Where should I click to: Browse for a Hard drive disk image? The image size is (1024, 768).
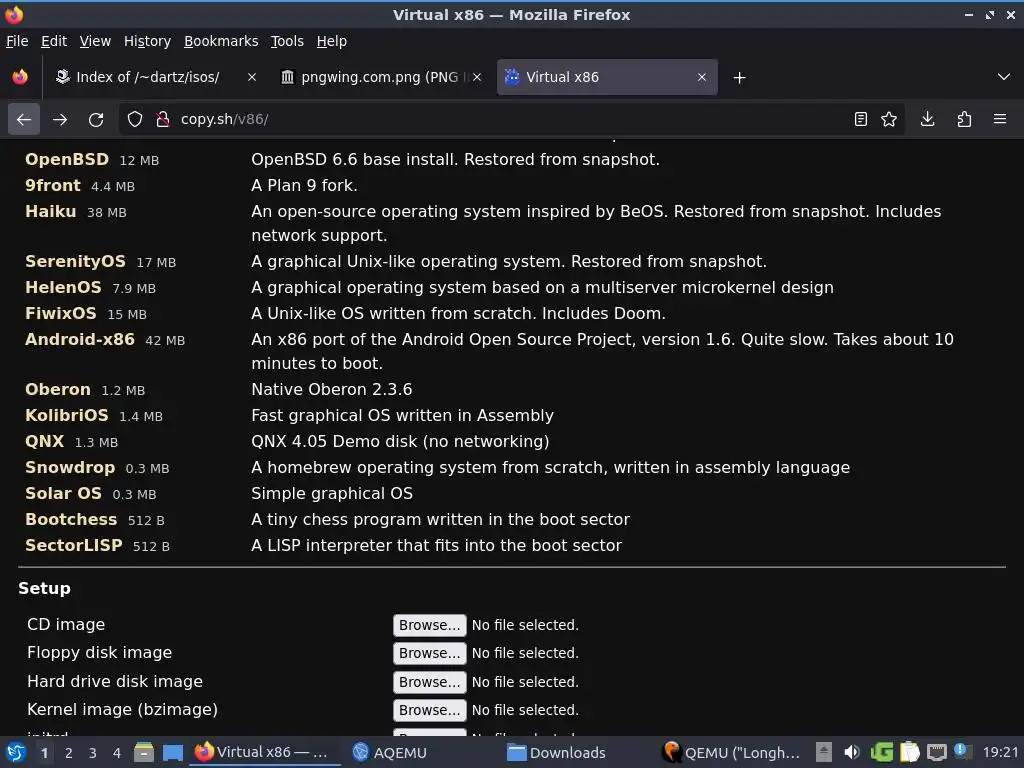[429, 682]
